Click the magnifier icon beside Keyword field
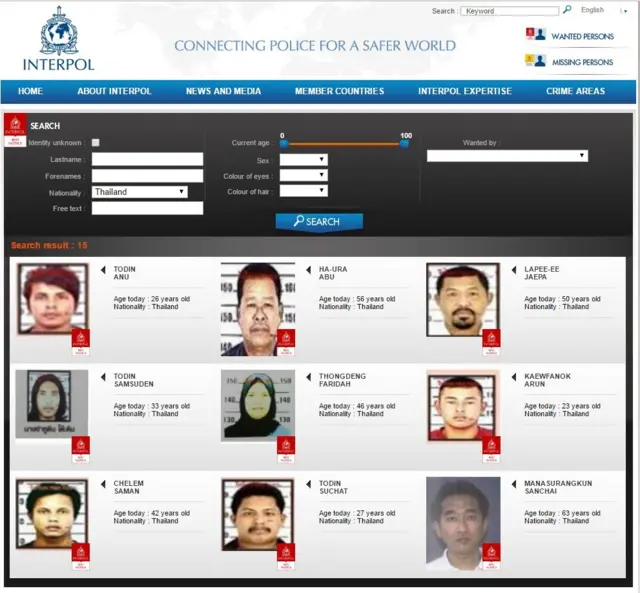The image size is (640, 593). pyautogui.click(x=567, y=10)
